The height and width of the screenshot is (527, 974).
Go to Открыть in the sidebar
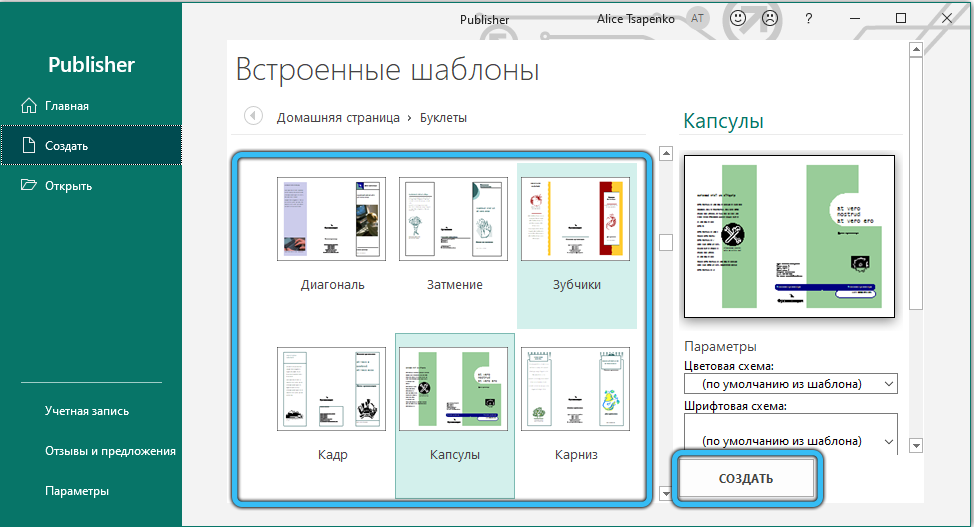click(91, 185)
